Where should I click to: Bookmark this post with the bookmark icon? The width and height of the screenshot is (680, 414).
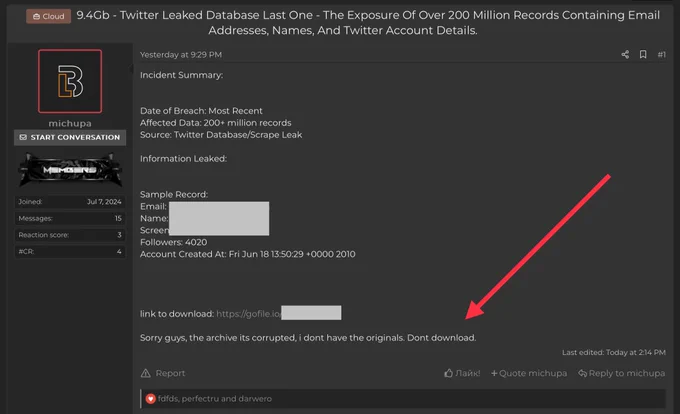pyautogui.click(x=643, y=55)
